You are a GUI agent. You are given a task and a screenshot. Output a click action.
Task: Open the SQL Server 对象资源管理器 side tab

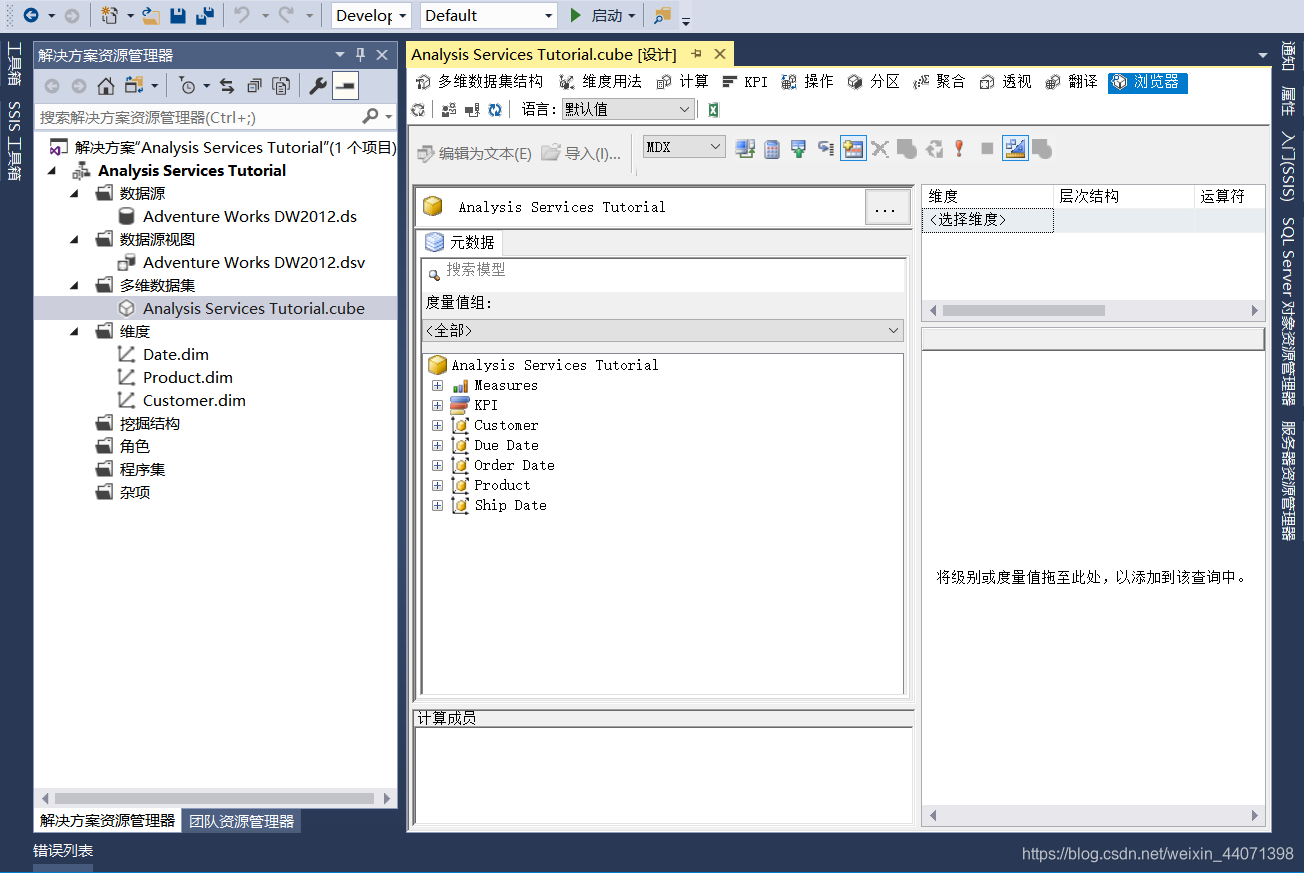point(1288,311)
